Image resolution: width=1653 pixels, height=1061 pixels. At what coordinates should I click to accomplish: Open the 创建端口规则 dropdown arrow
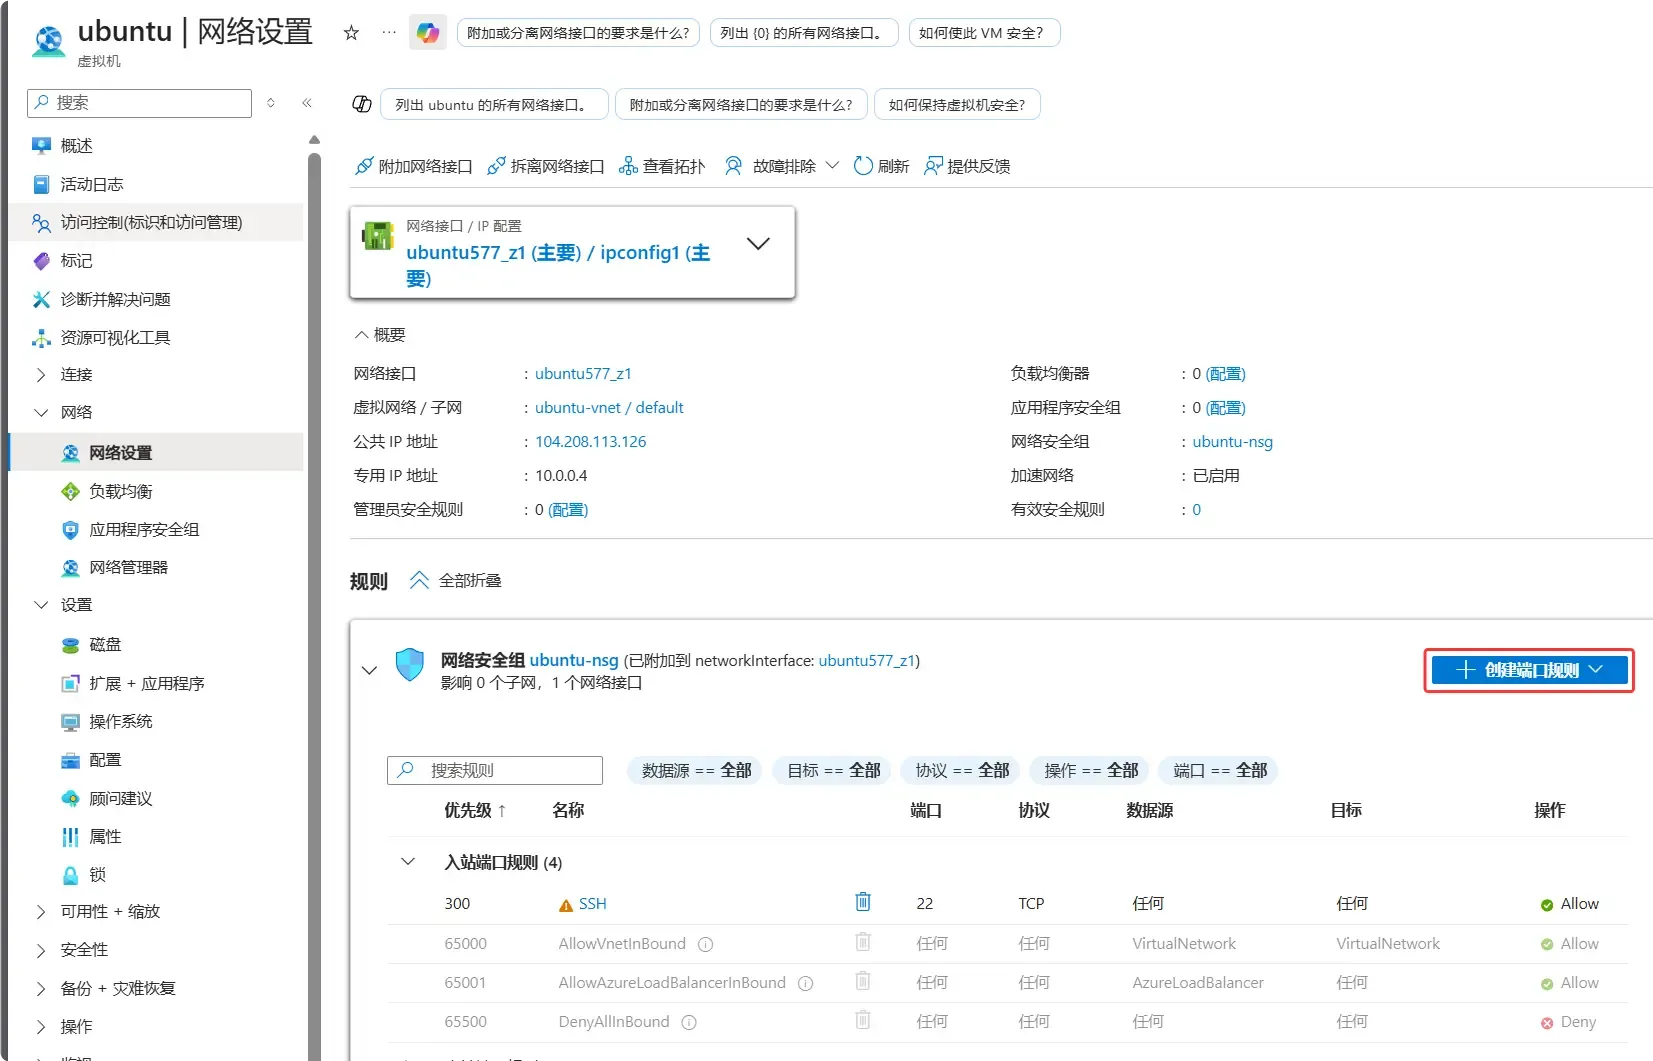1596,670
